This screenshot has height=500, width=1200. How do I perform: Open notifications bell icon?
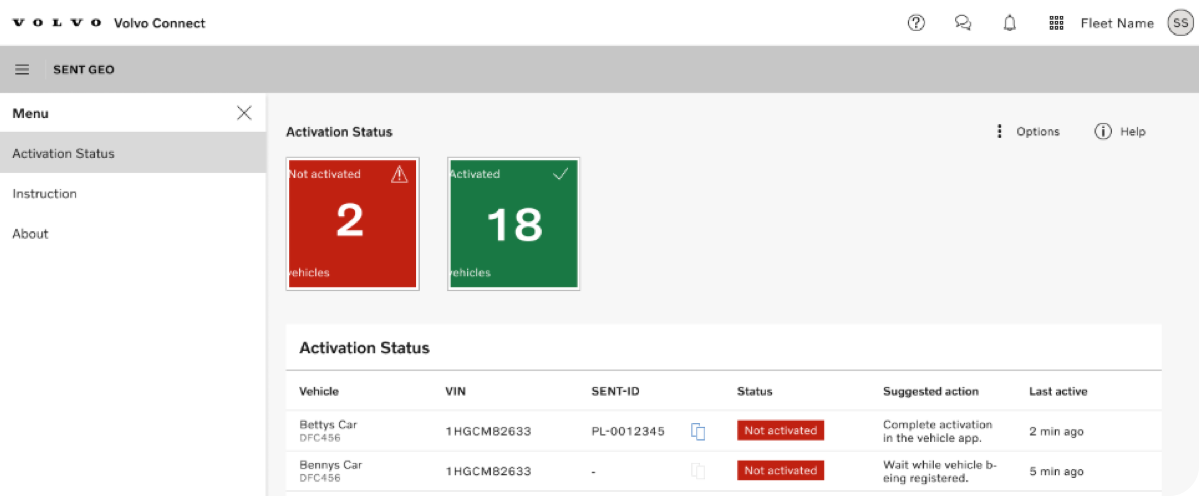1010,23
